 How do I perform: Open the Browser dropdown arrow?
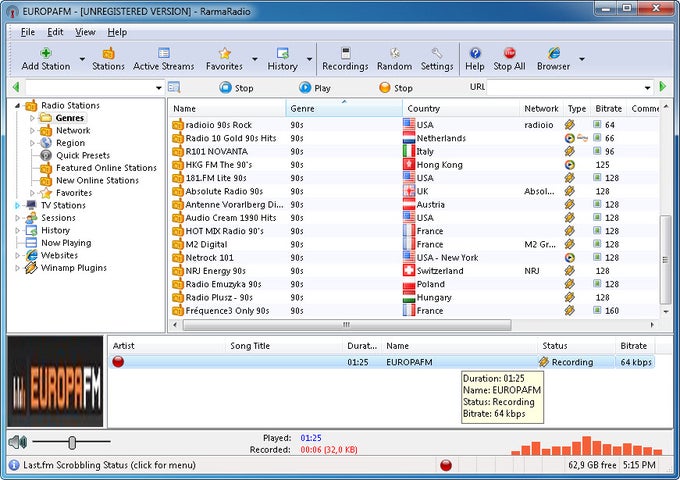tap(582, 59)
